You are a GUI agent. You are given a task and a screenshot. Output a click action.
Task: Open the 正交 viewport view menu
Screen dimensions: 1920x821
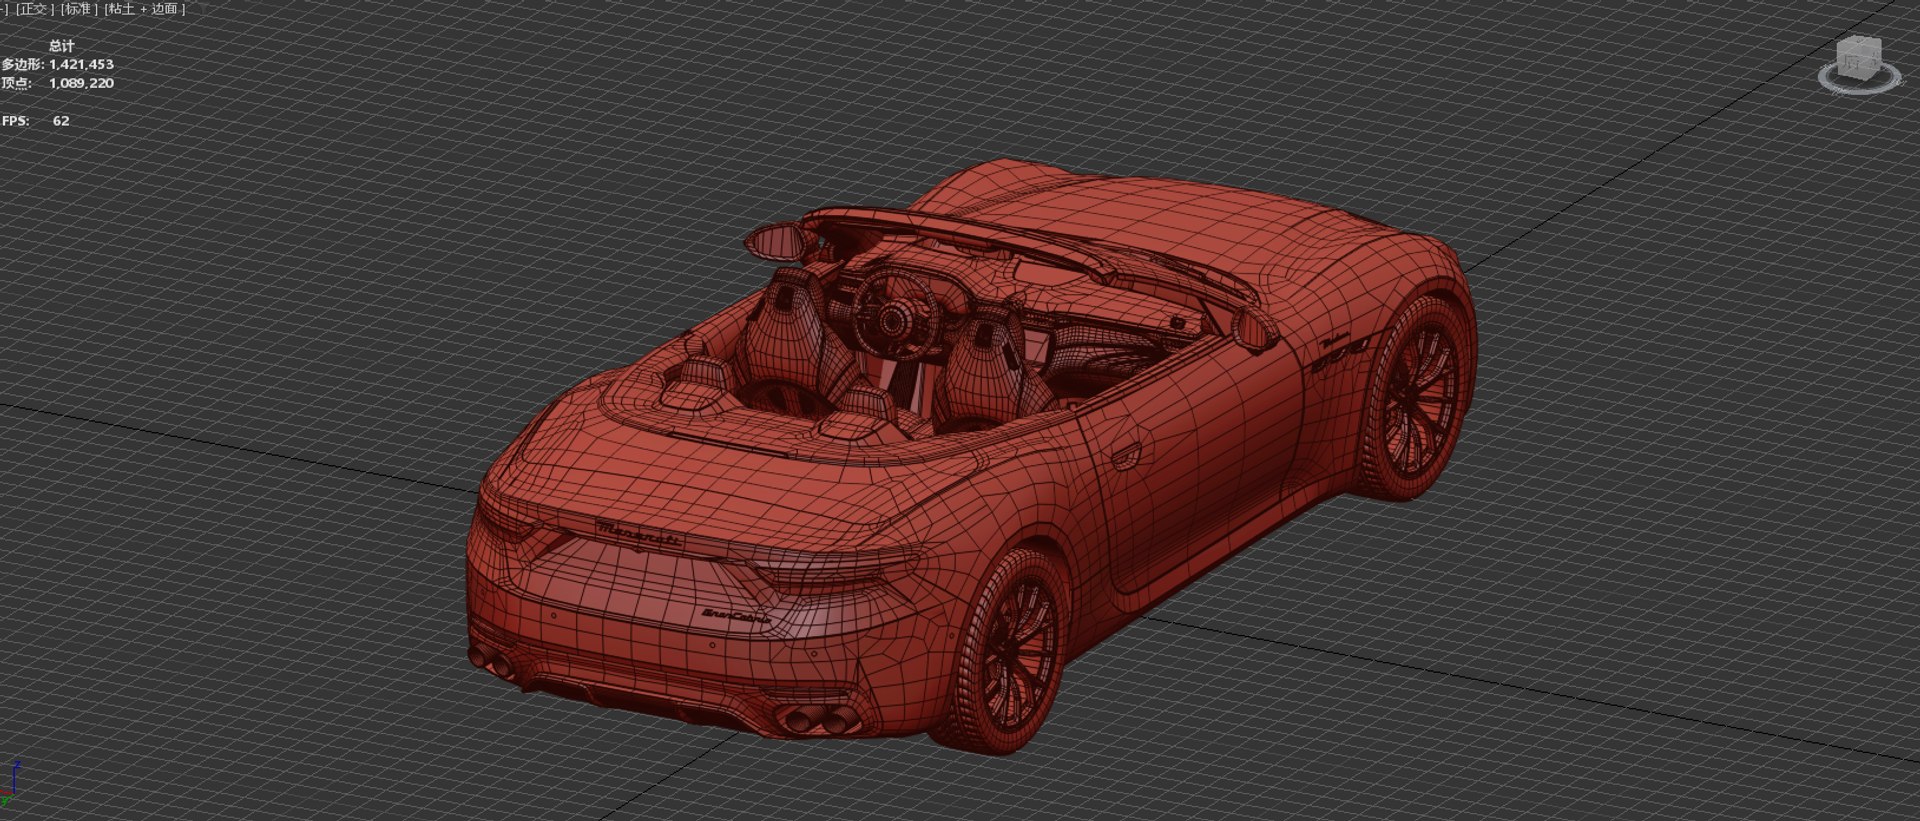pyautogui.click(x=33, y=9)
